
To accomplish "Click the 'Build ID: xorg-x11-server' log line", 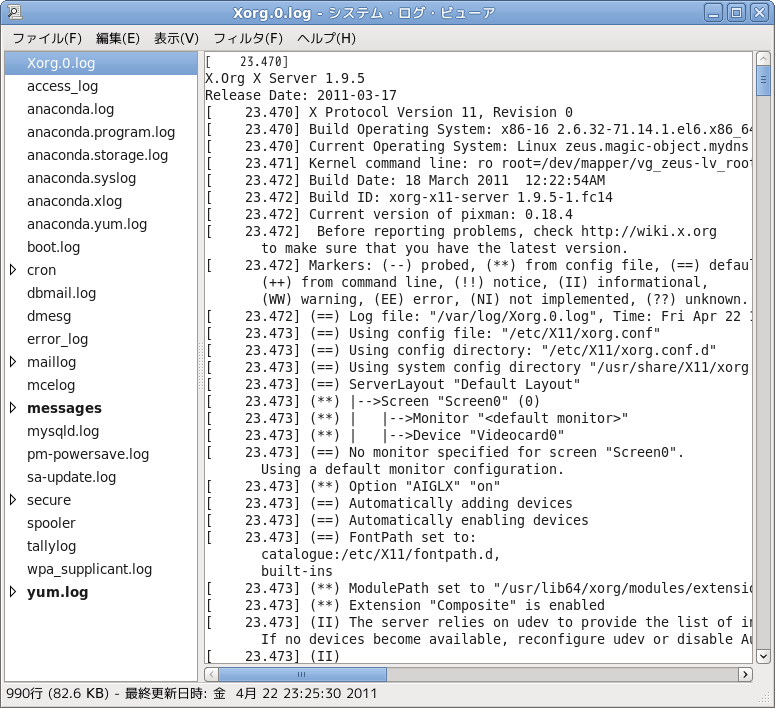I will pyautogui.click(x=409, y=198).
